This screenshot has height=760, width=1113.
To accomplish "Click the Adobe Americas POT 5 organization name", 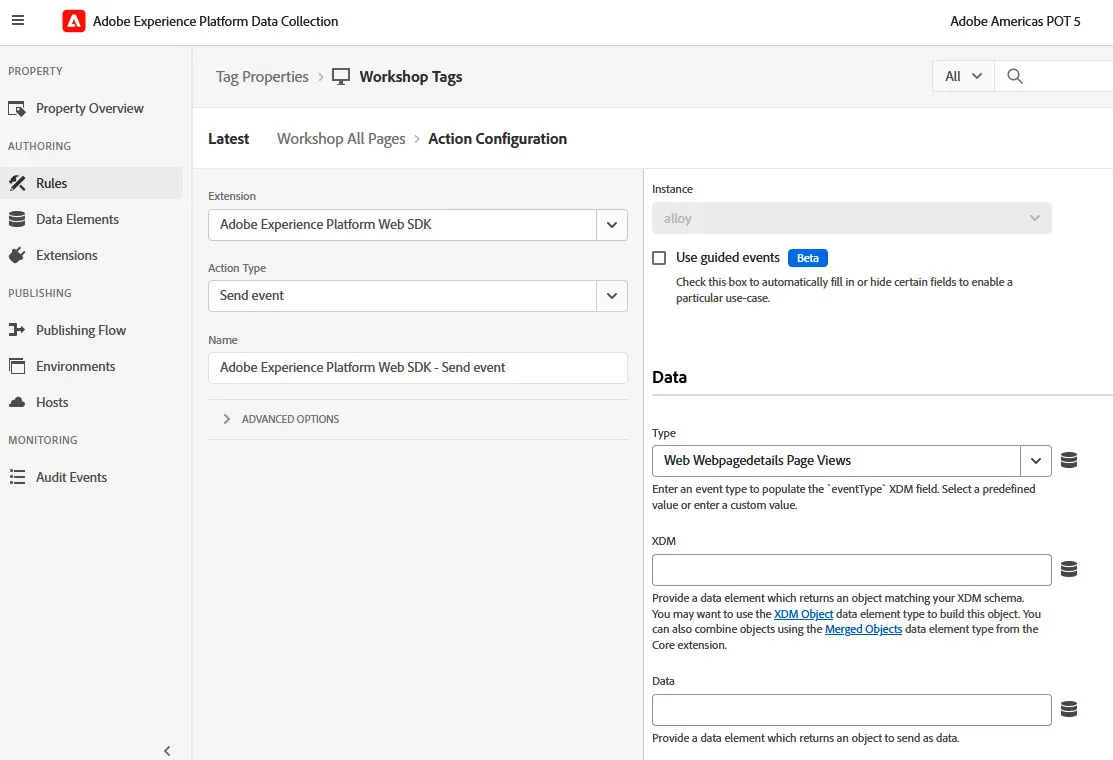I will pyautogui.click(x=1015, y=21).
